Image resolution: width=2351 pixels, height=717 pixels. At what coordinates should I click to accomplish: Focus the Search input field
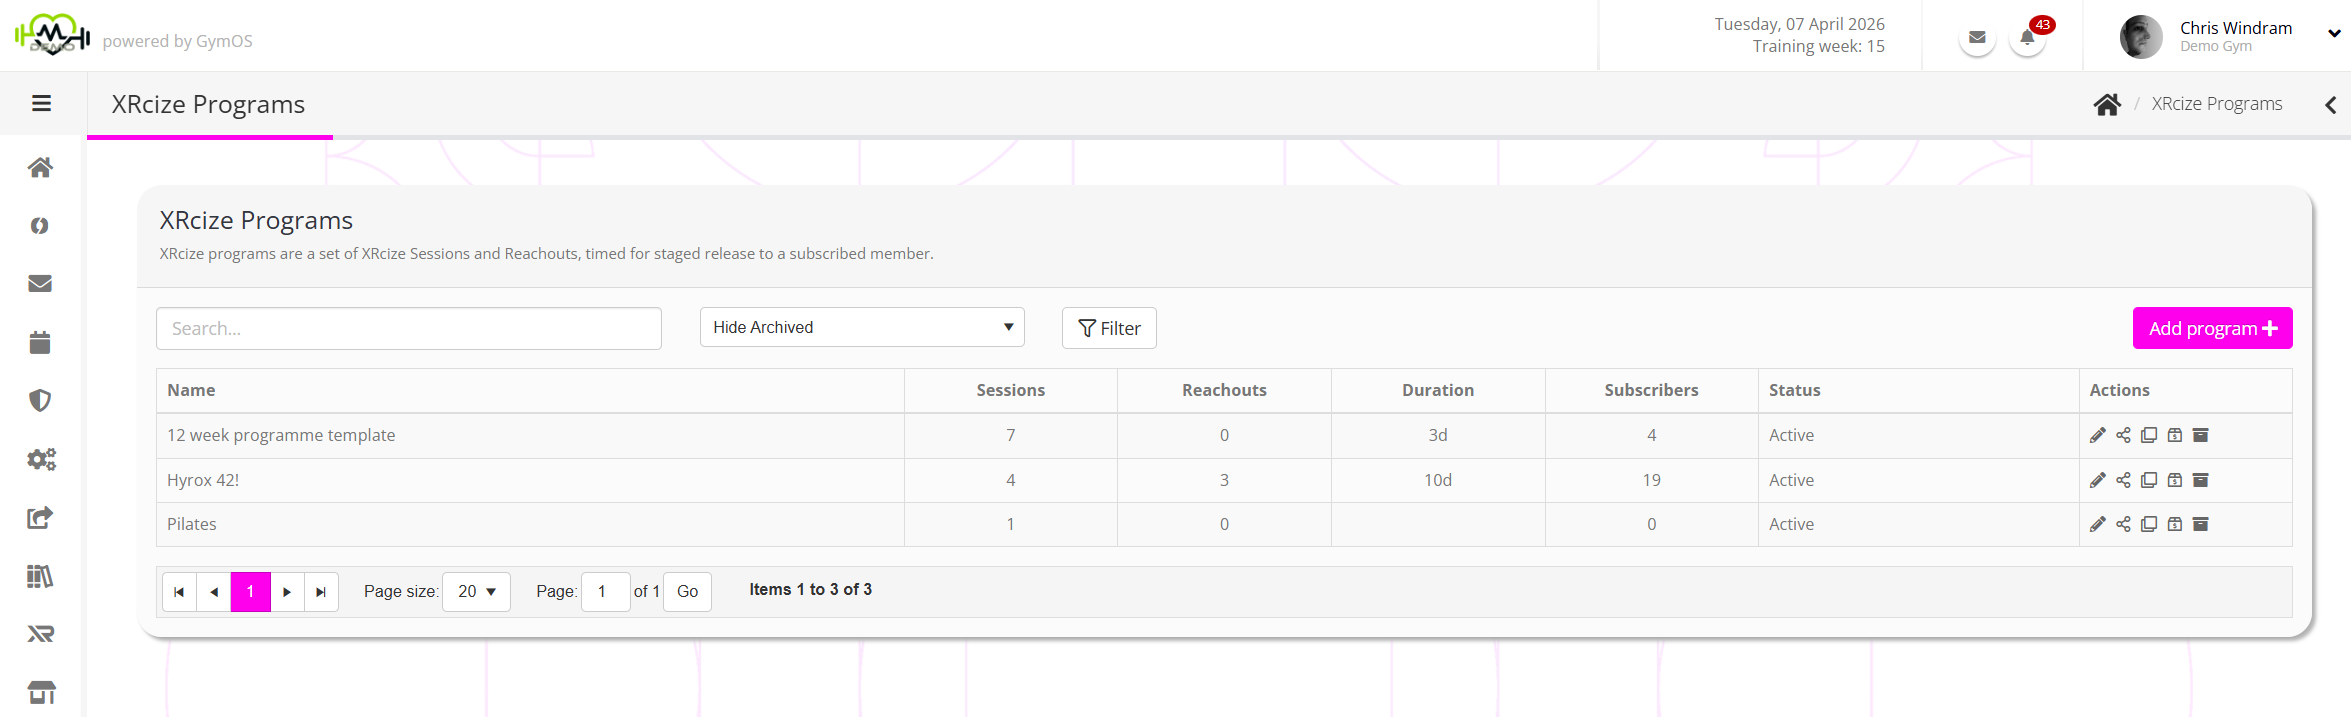tap(408, 328)
